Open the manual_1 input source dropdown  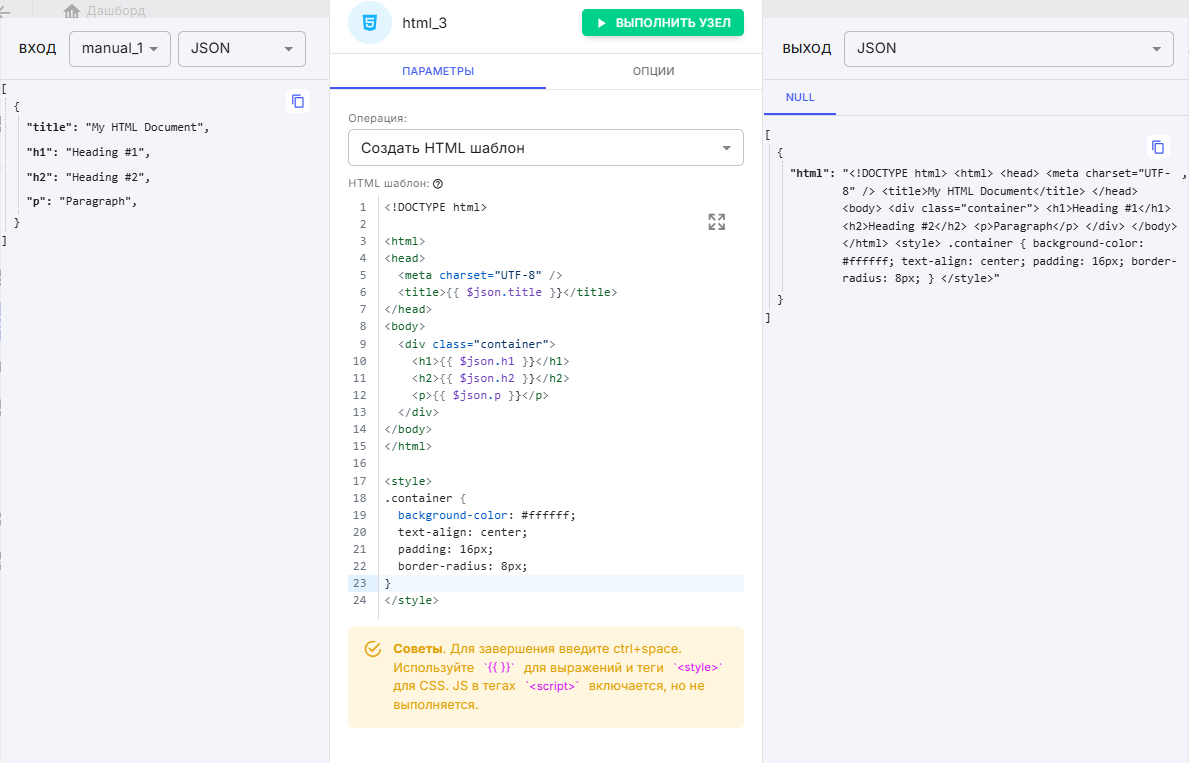point(120,48)
